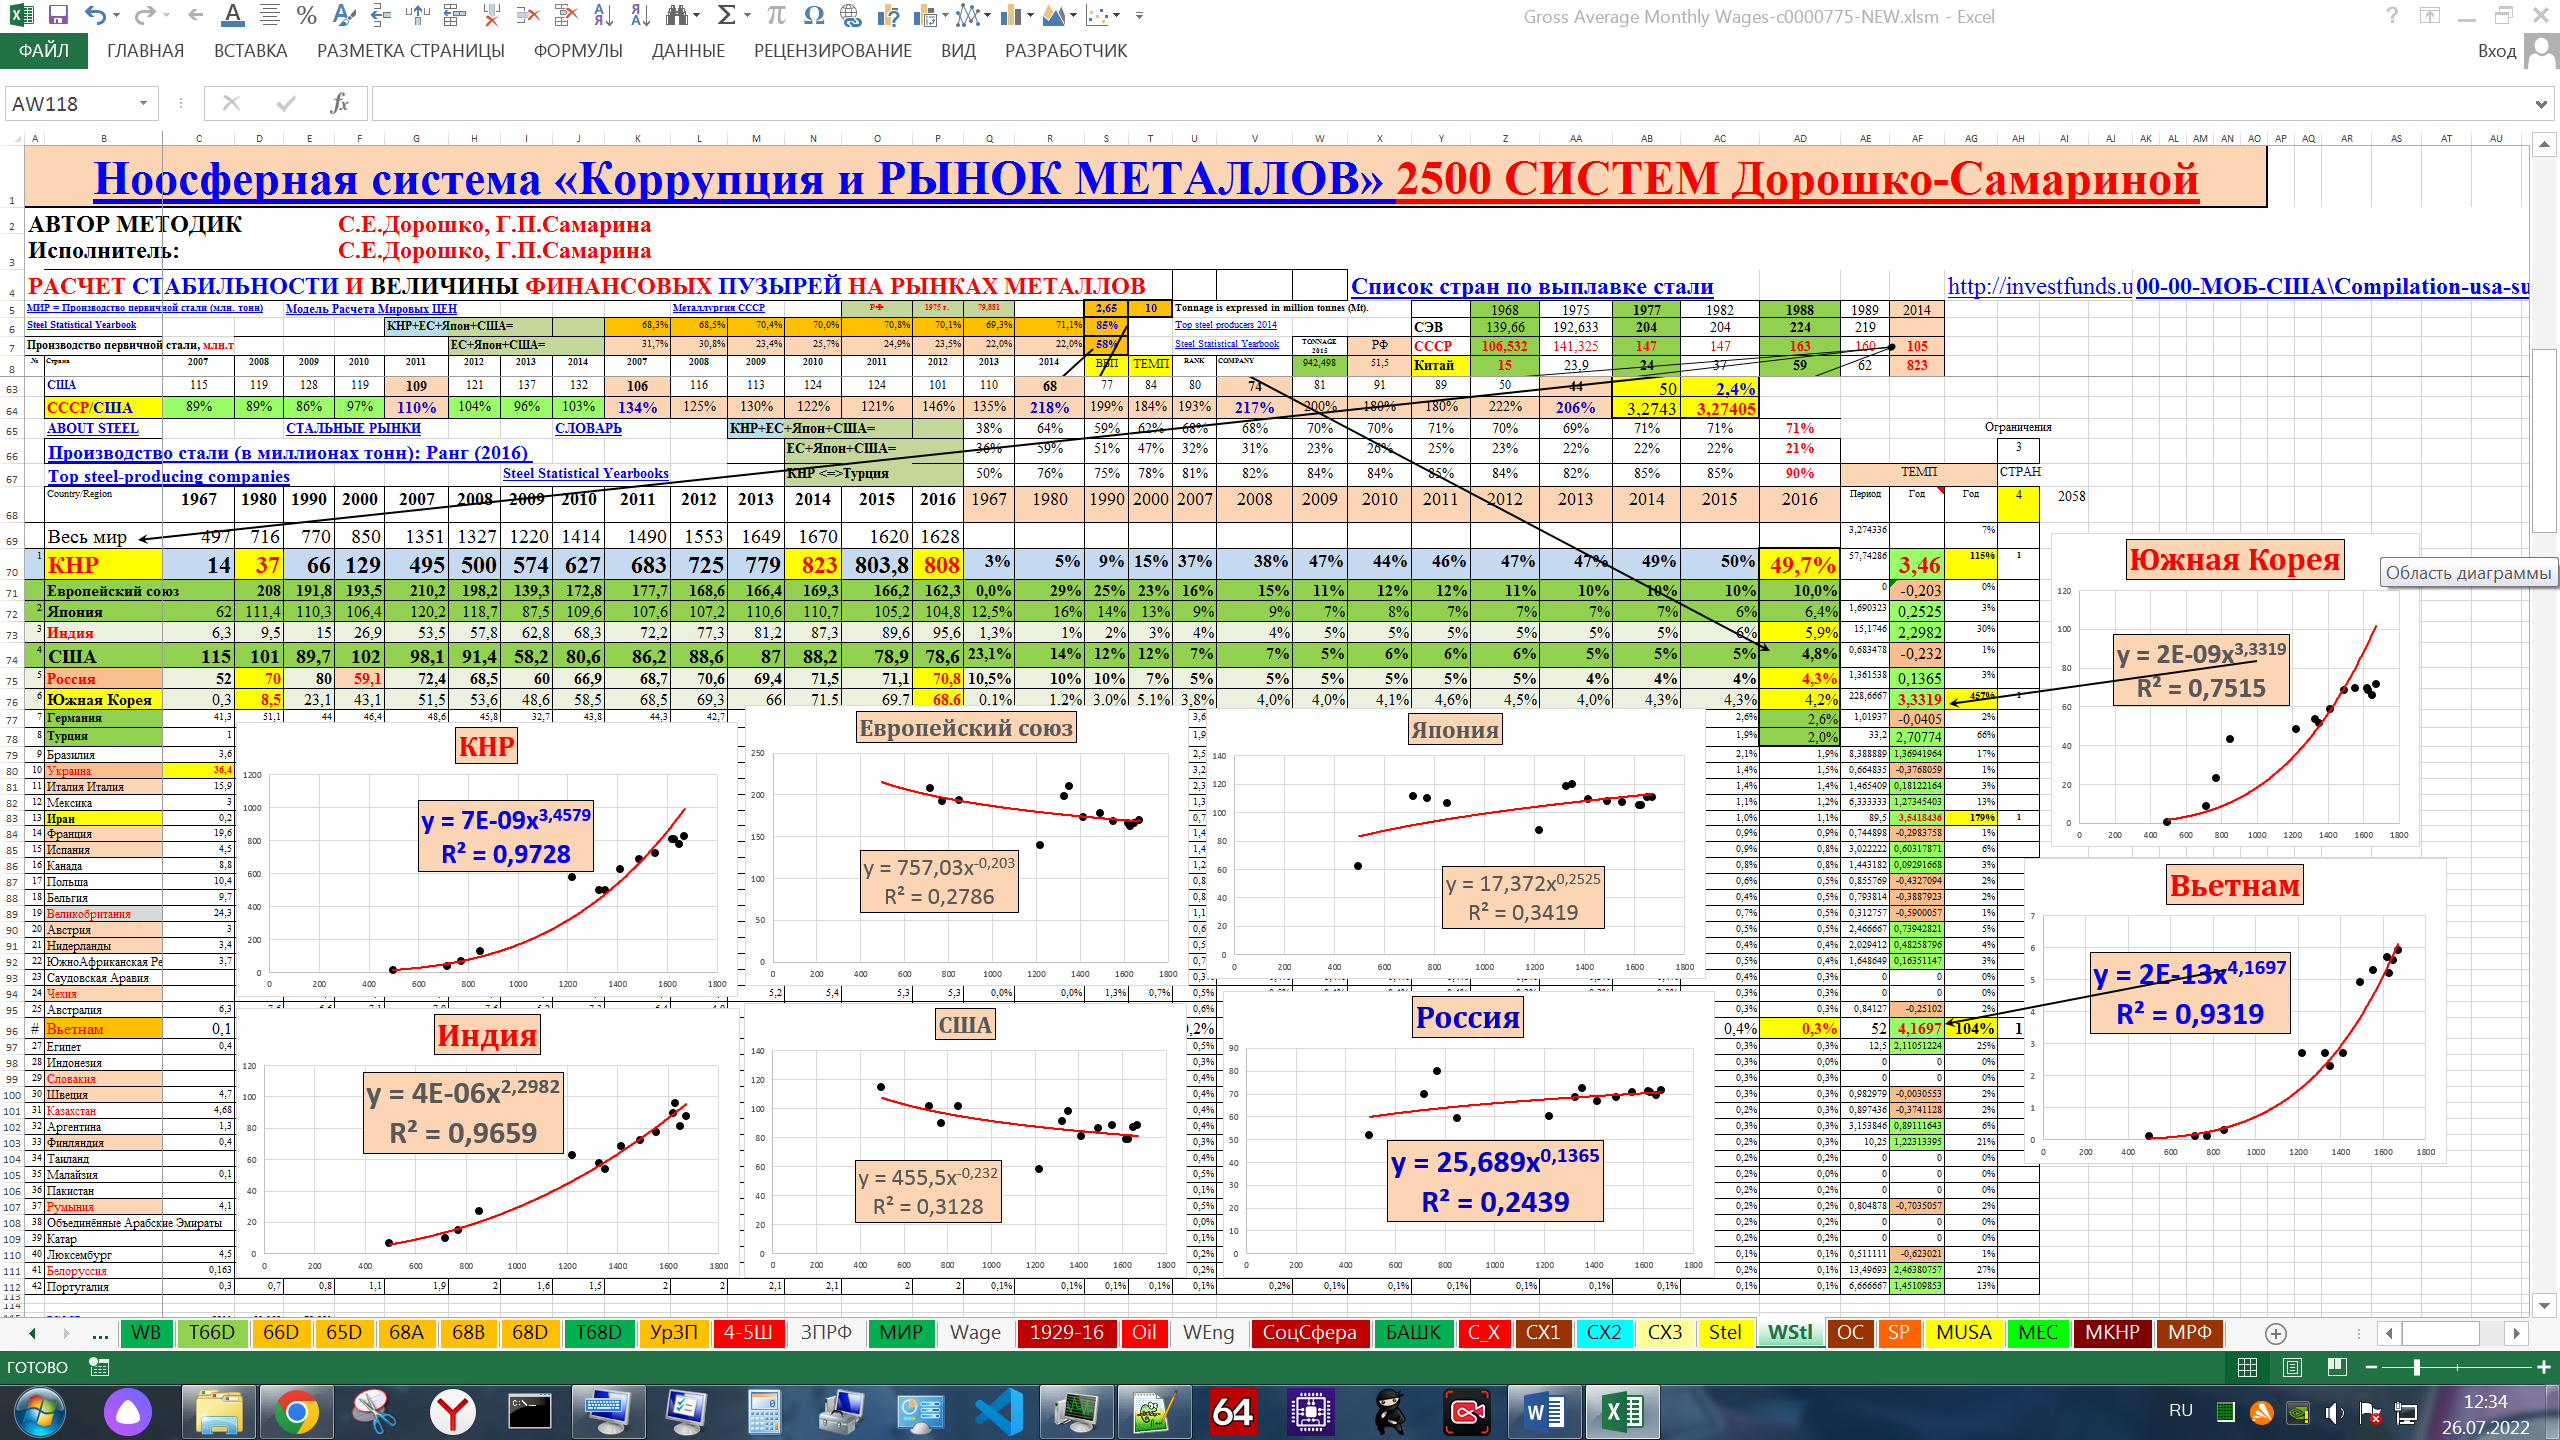Click the AutoSum sigma icon
The height and width of the screenshot is (1440, 2560).
click(727, 16)
